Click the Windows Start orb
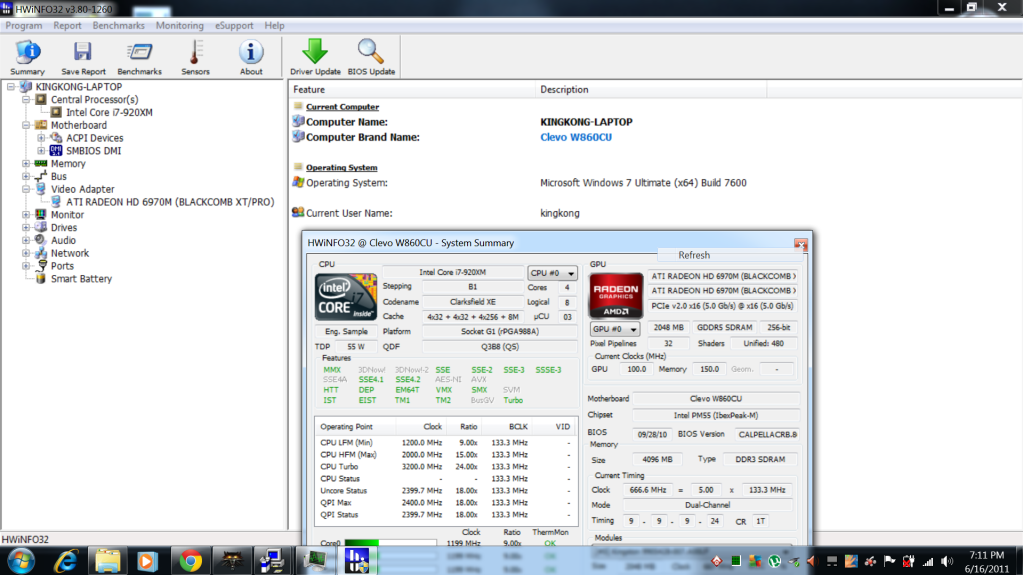The width and height of the screenshot is (1023, 575). click(20, 559)
